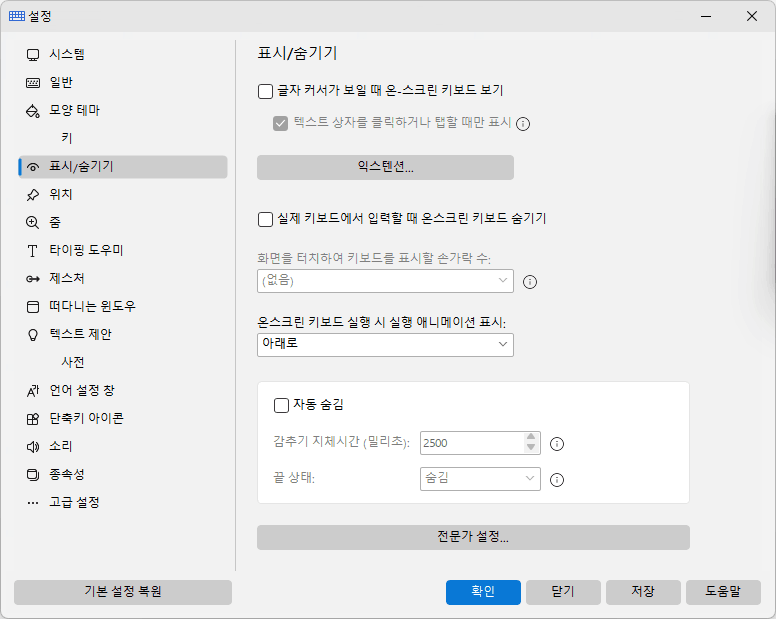Enable 실제 키보드에서 입력할 때 숨기기 checkbox

pyautogui.click(x=265, y=219)
